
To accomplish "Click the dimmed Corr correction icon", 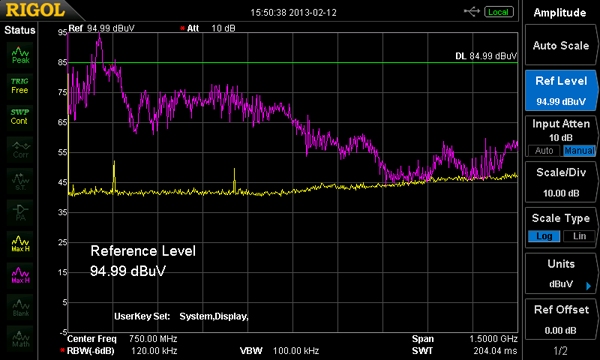I will pyautogui.click(x=20, y=149).
